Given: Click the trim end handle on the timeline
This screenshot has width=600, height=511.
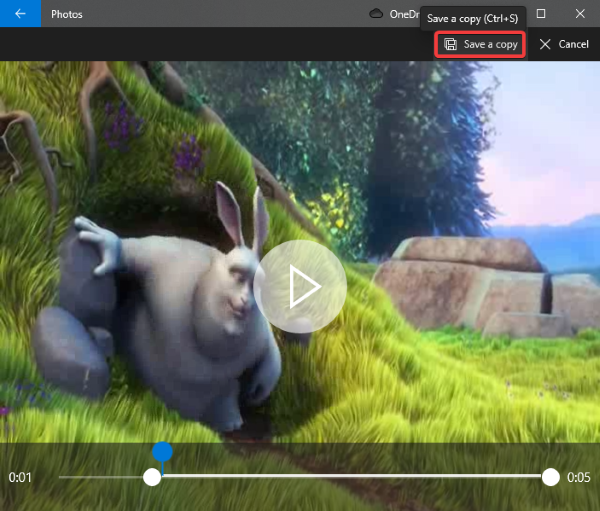Looking at the screenshot, I should pos(550,477).
